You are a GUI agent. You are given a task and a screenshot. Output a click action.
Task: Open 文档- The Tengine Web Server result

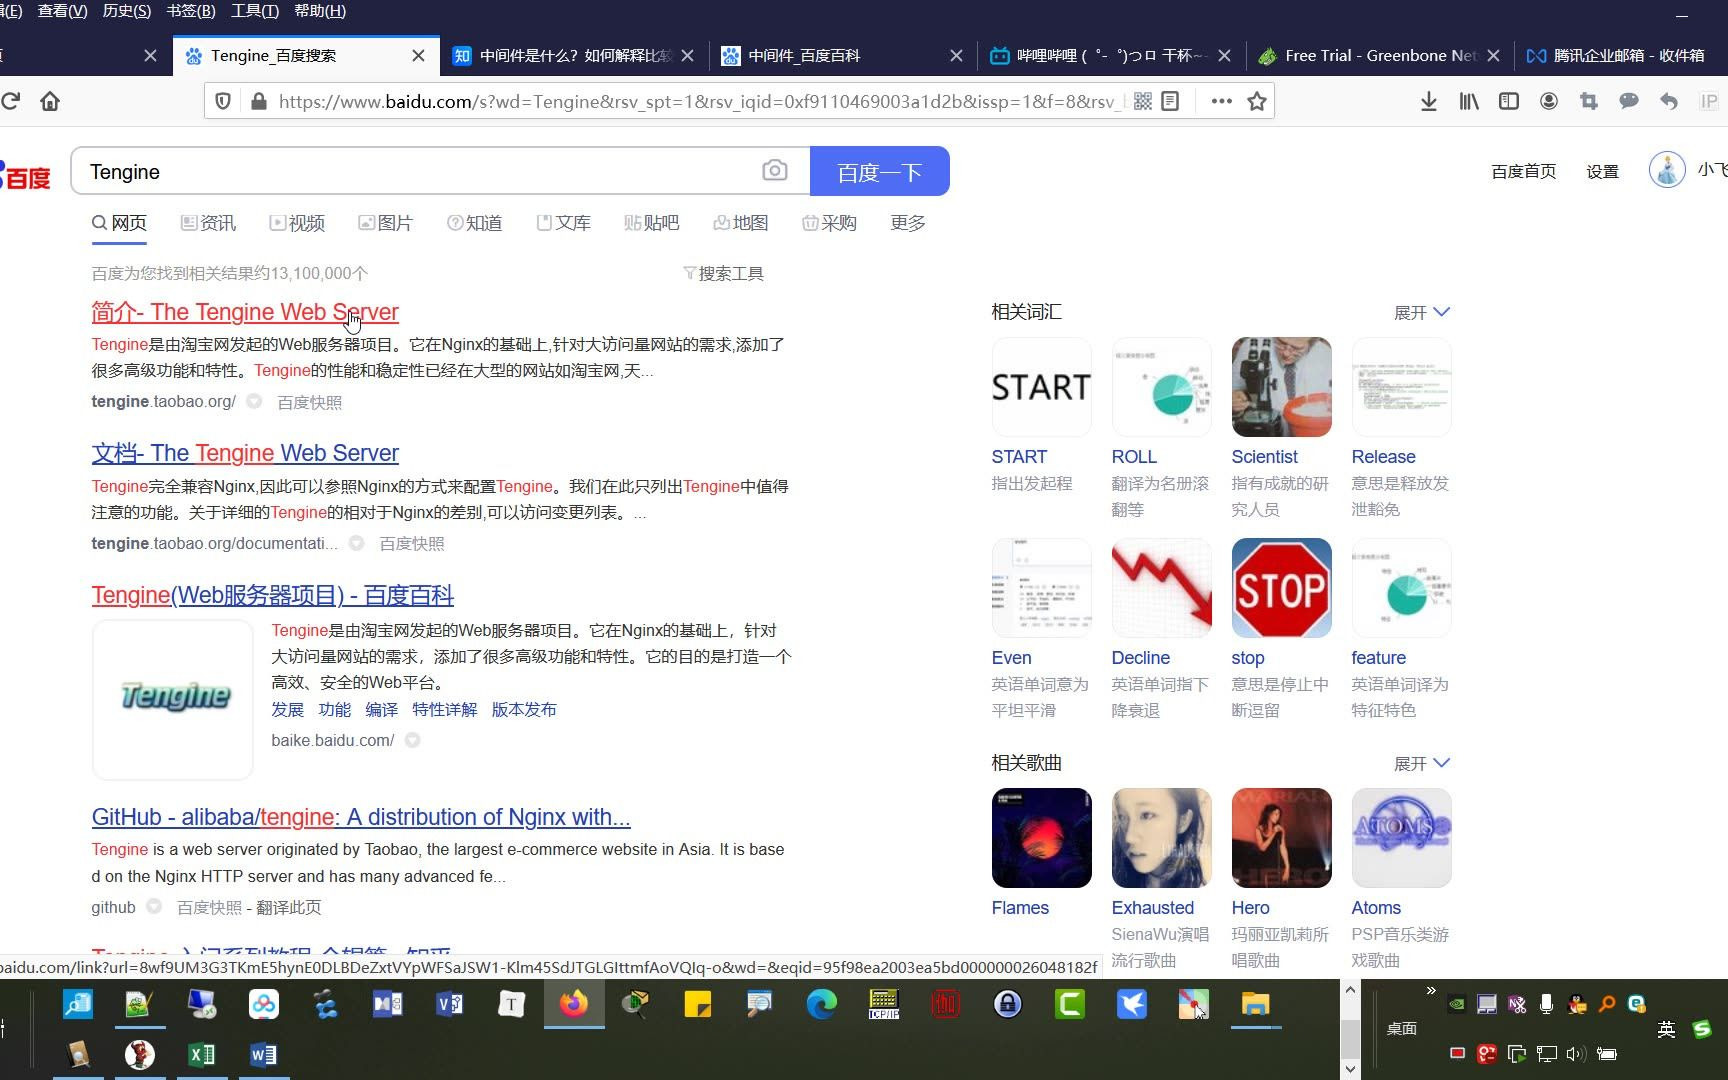pos(245,453)
